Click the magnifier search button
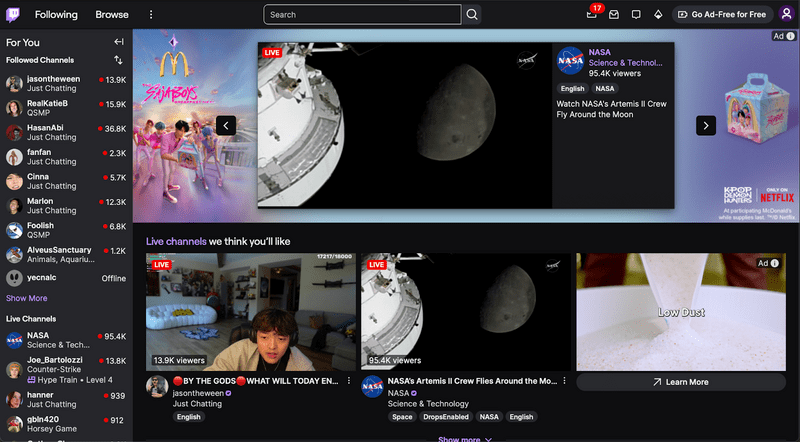 (x=472, y=15)
